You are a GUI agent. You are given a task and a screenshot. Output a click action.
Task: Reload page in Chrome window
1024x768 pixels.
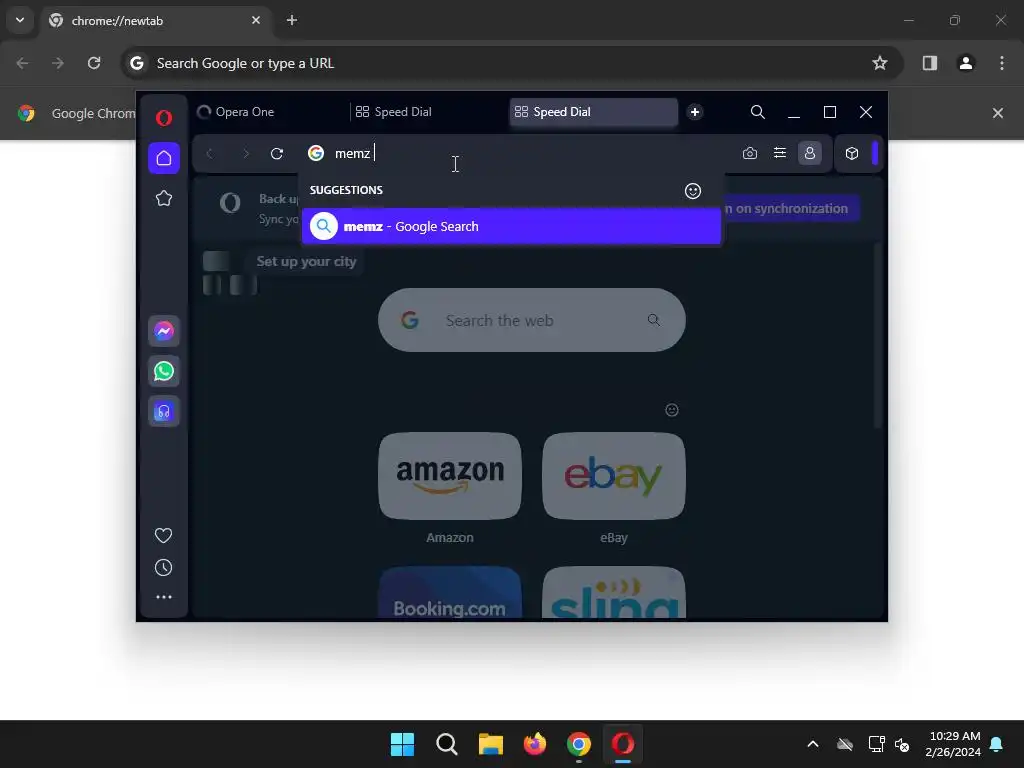(x=94, y=63)
